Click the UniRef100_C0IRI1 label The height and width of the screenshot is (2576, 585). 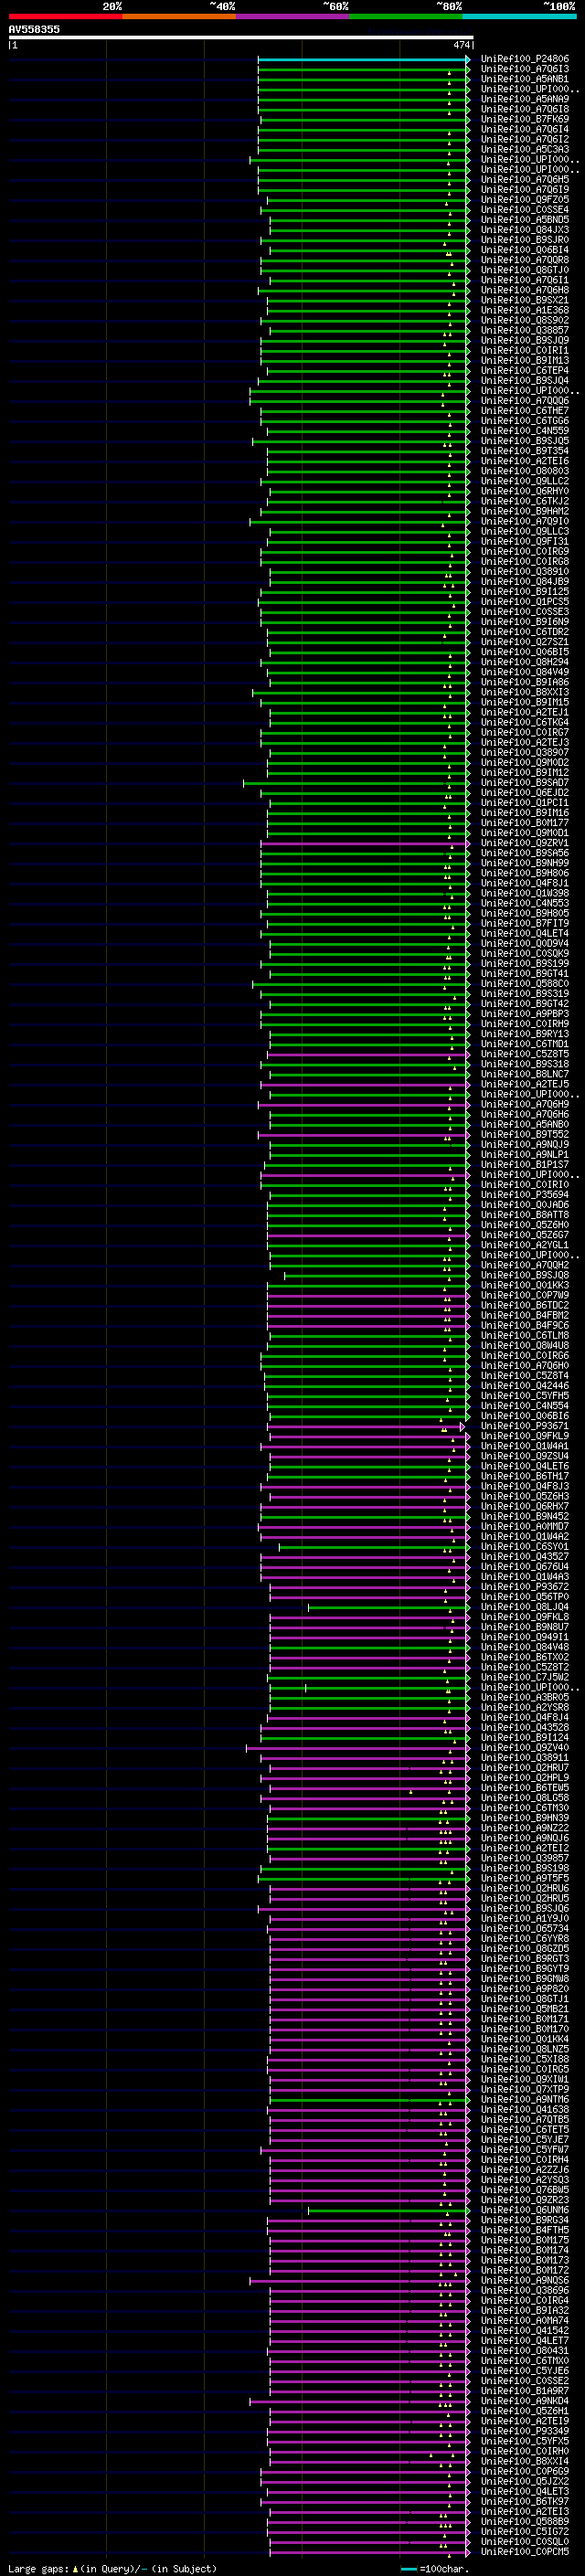pos(525,350)
